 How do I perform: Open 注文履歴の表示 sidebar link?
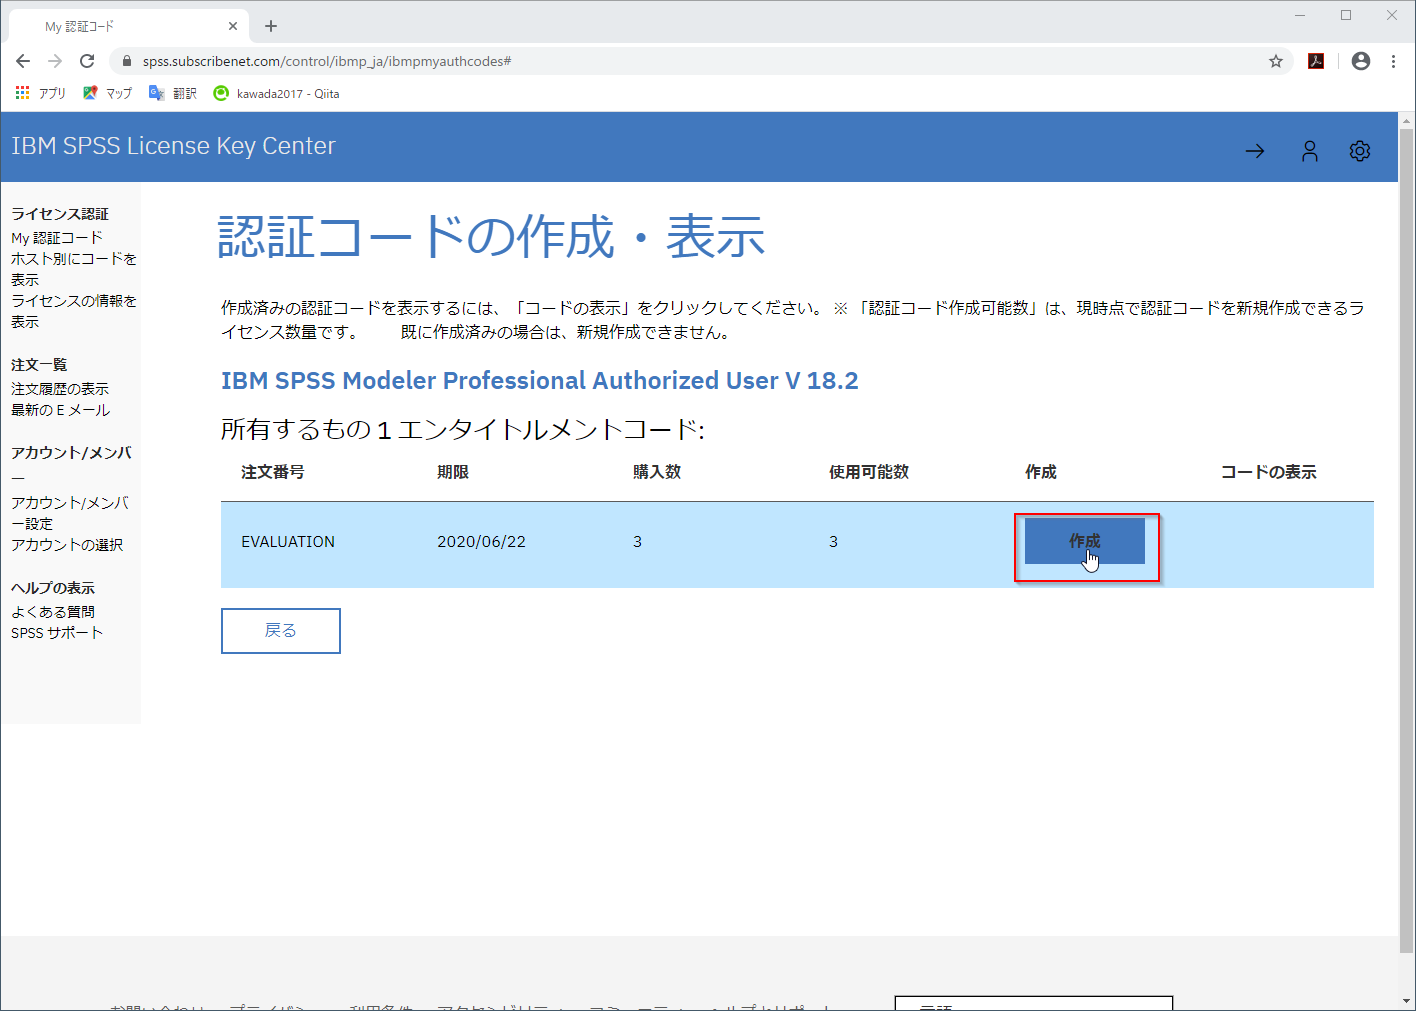[x=60, y=389]
